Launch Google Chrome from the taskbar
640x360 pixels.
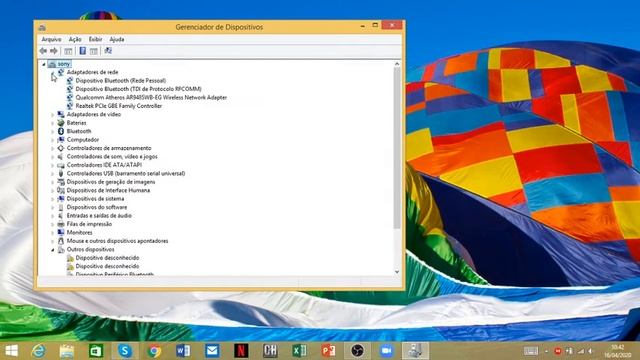point(154,351)
